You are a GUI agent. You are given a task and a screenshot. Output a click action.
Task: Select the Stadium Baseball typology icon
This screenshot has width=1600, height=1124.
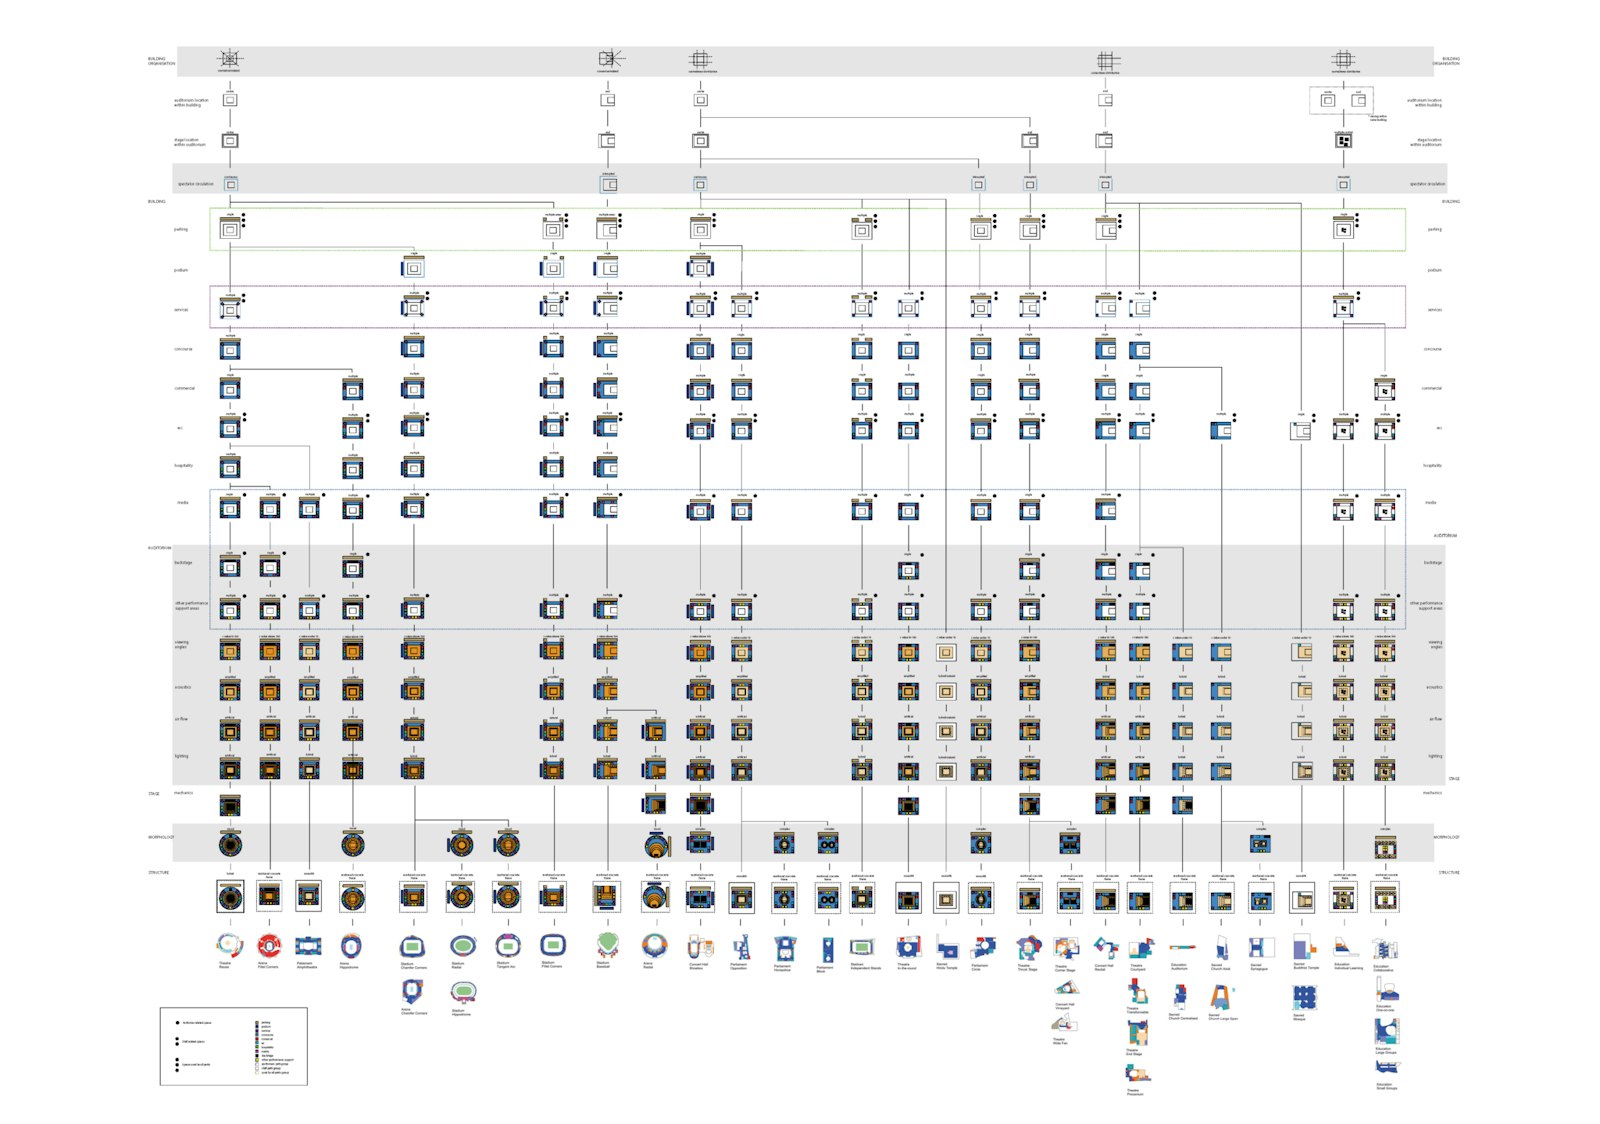(607, 944)
